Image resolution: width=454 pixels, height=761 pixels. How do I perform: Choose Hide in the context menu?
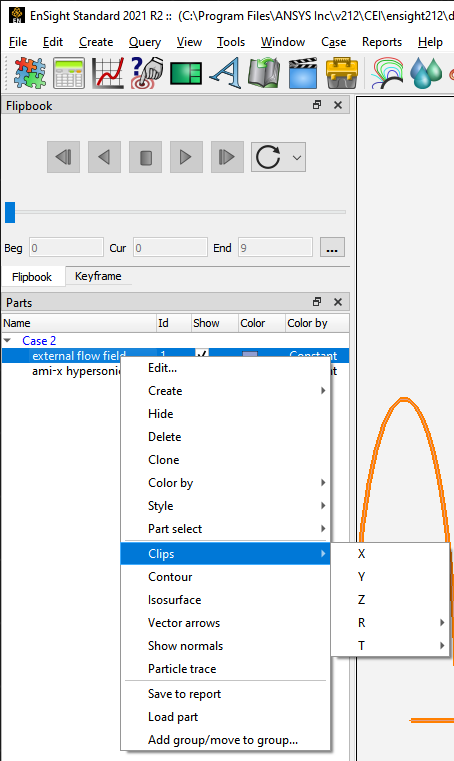[x=226, y=414]
